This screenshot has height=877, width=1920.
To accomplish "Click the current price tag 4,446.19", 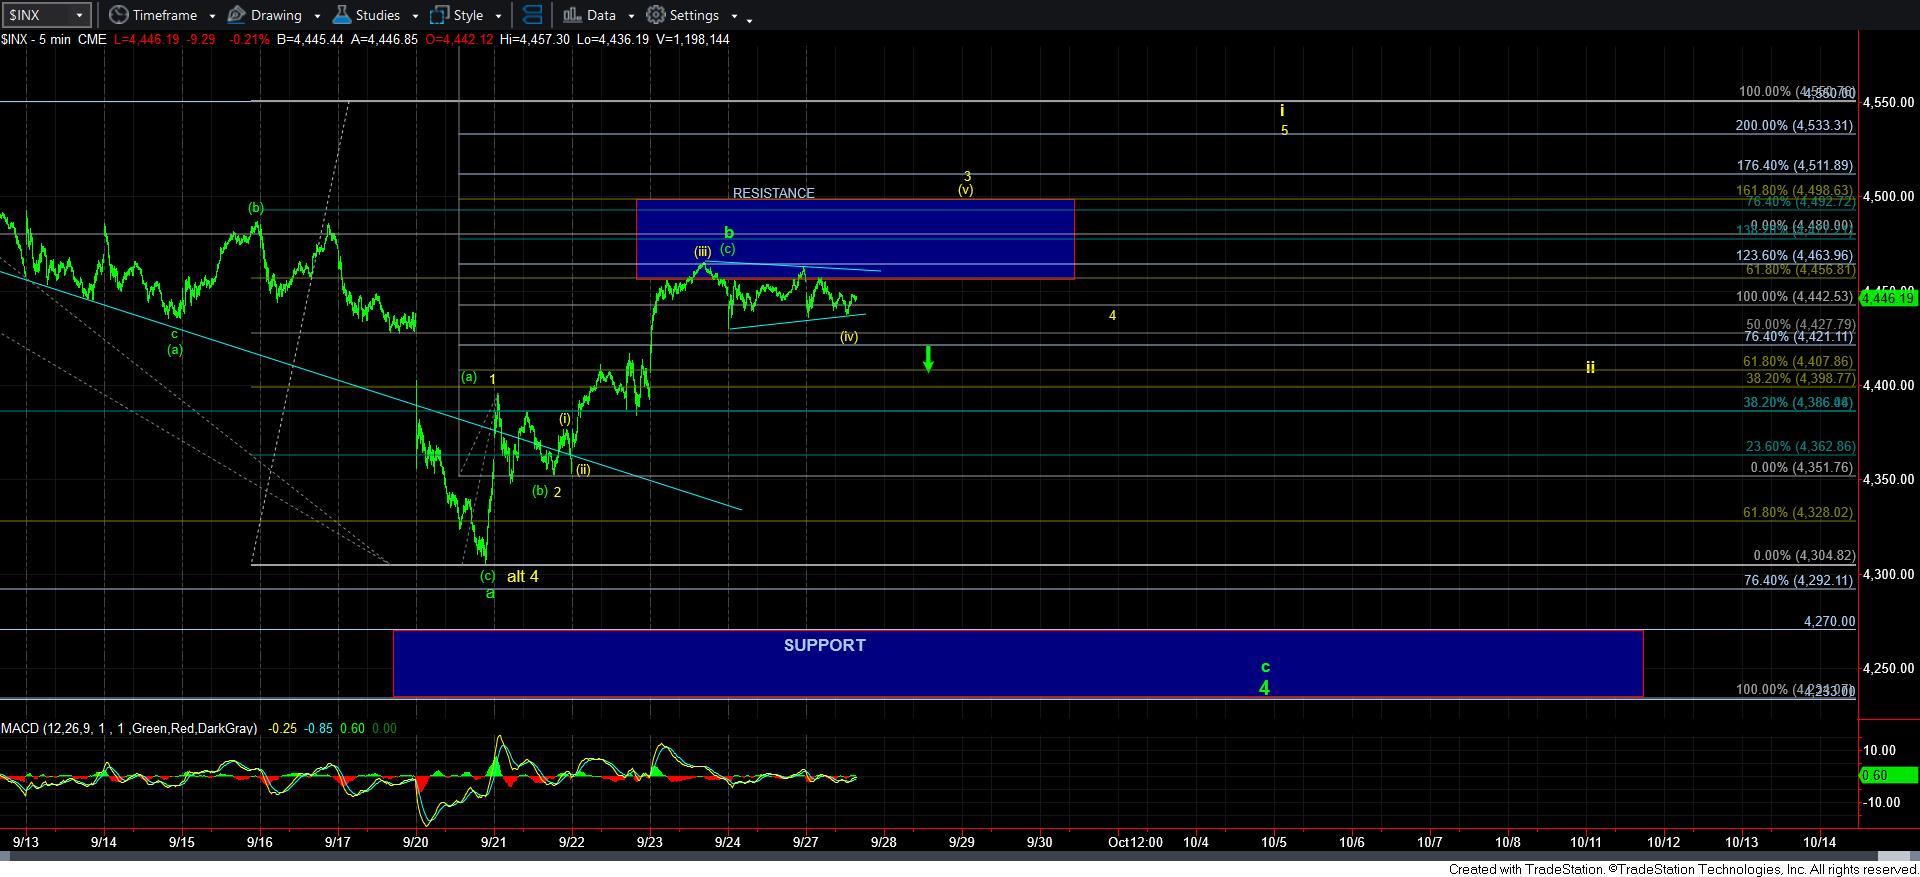I will click(1888, 298).
